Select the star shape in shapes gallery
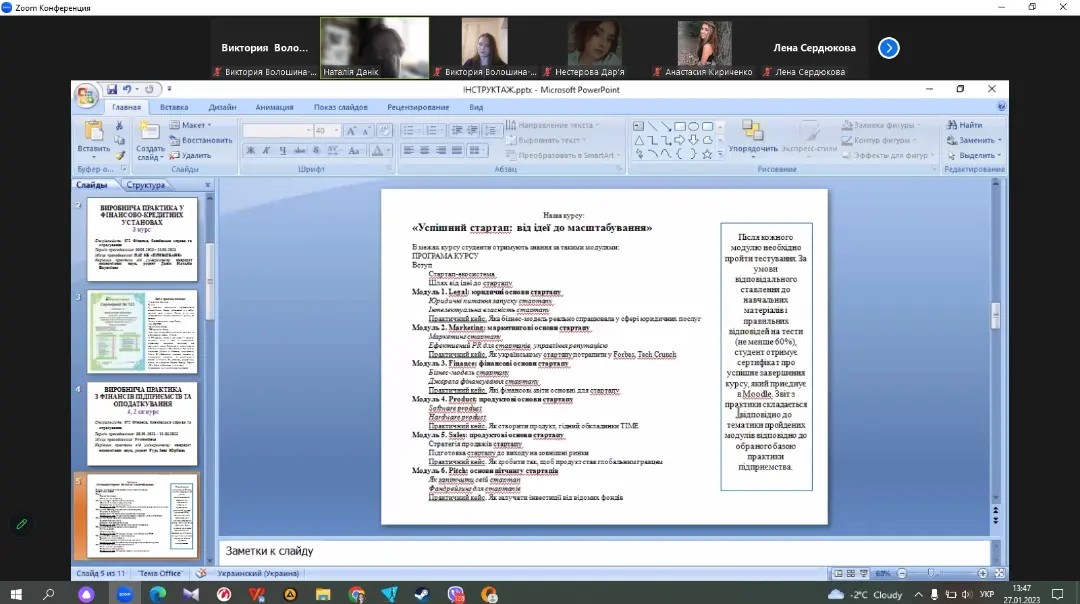 tap(707, 154)
